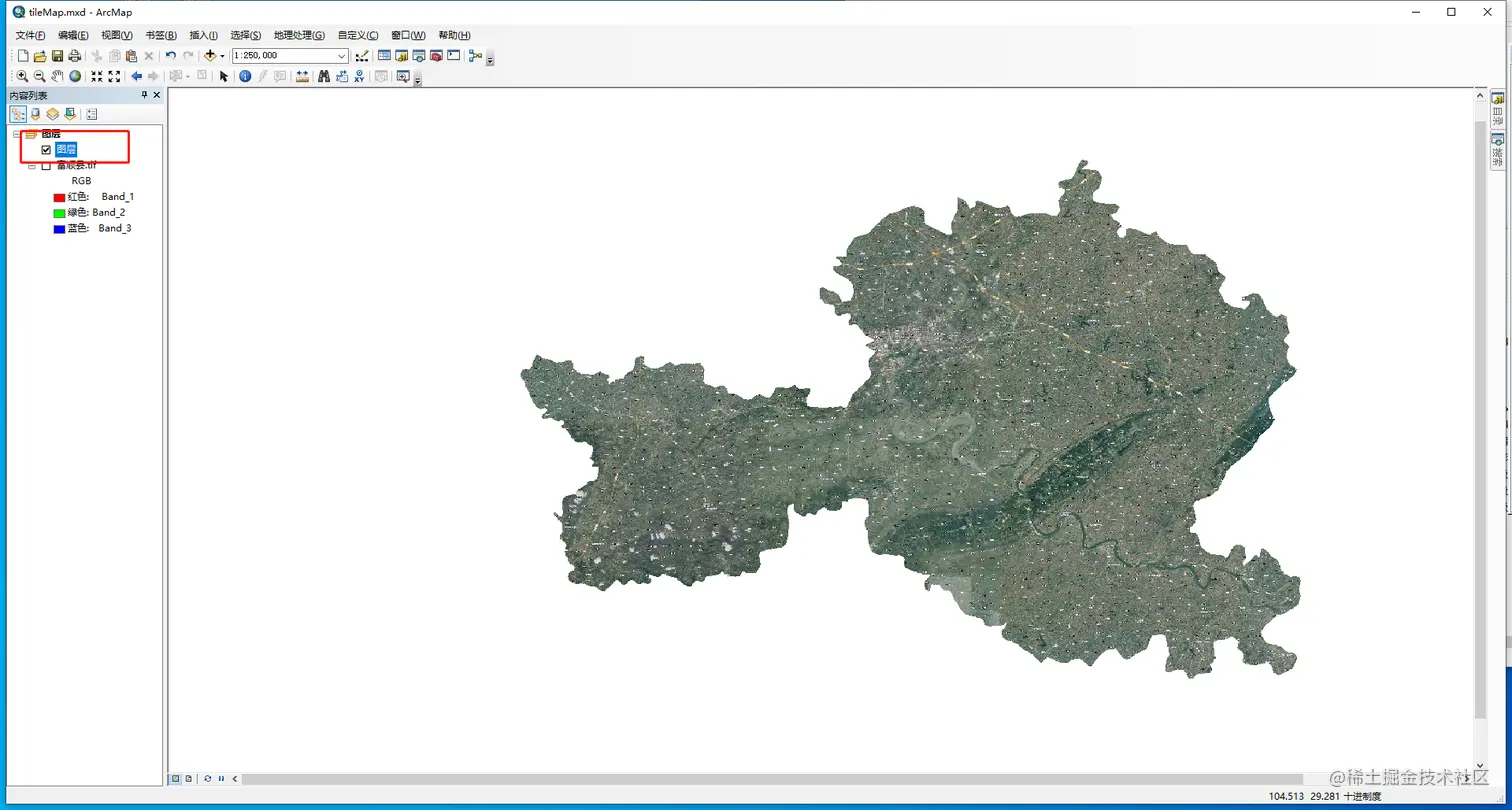Screen dimensions: 1512x810
Task: Create a new map document
Action: pos(23,56)
